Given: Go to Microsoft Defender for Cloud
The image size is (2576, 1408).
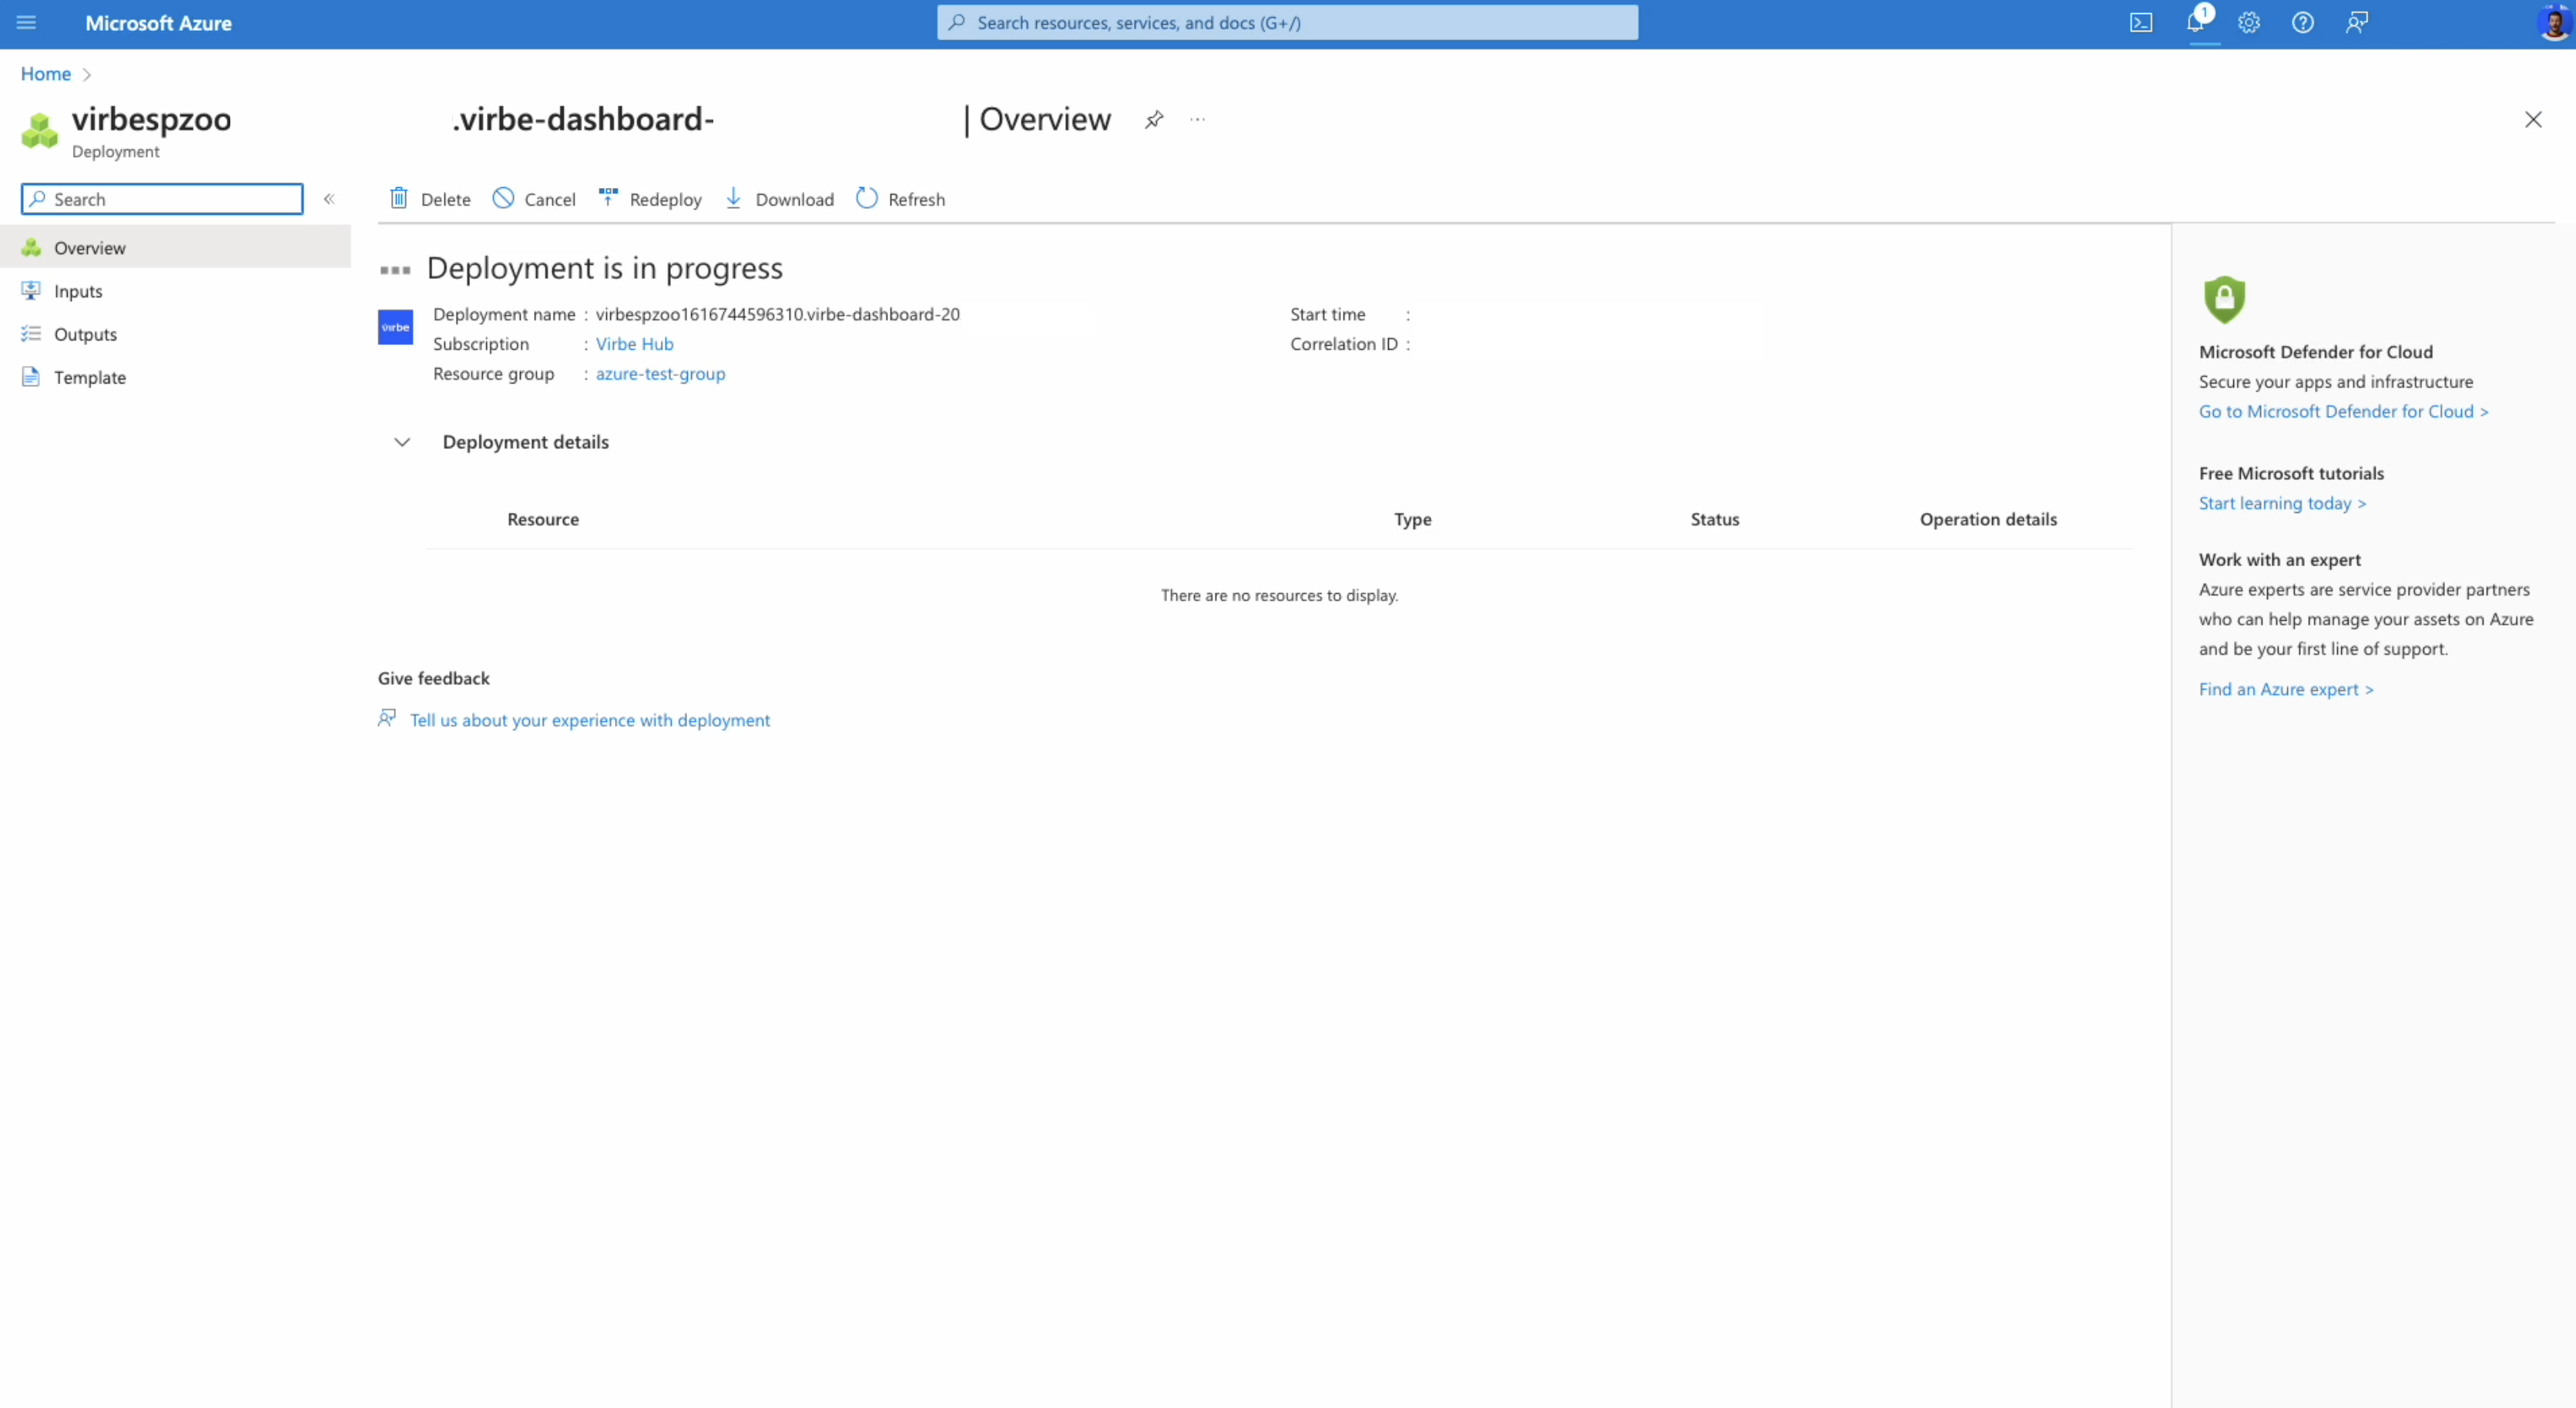Looking at the screenshot, I should coord(2344,411).
